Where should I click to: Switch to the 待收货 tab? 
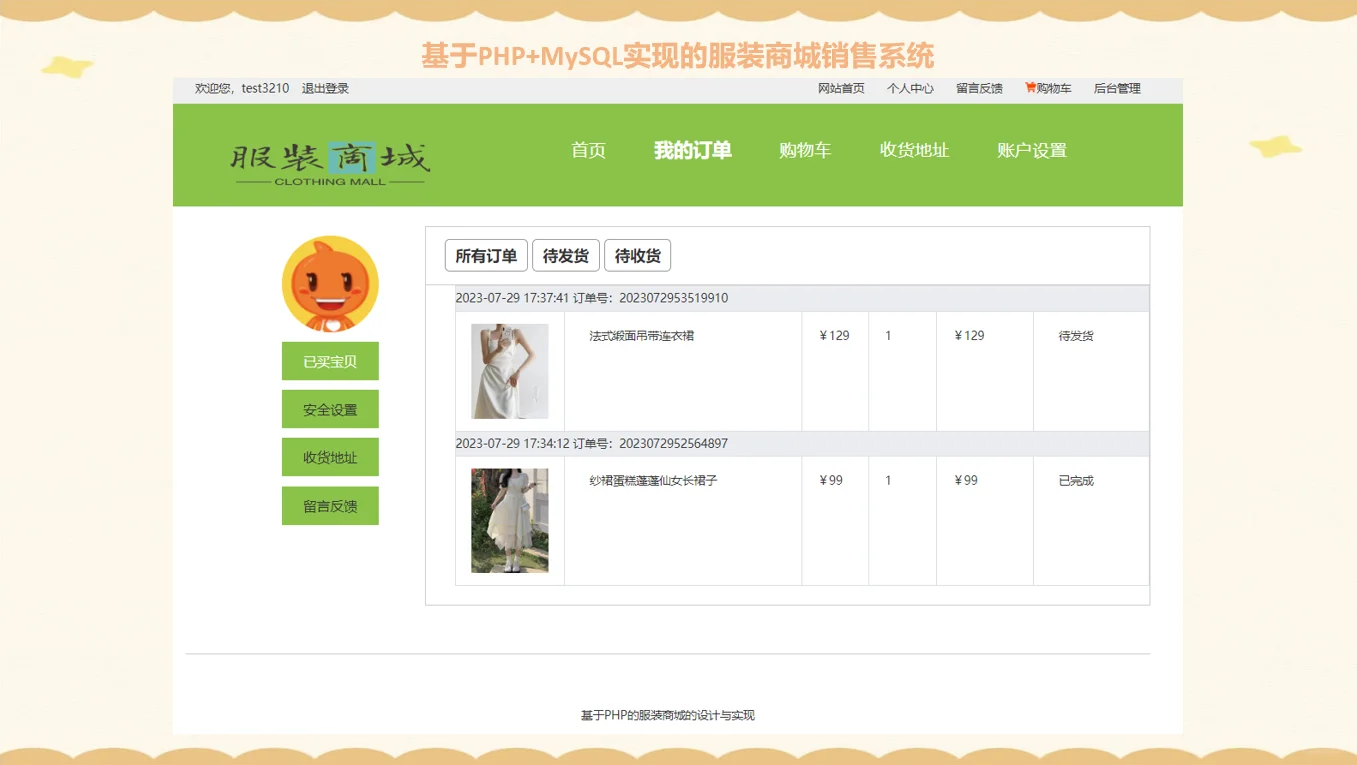point(638,255)
